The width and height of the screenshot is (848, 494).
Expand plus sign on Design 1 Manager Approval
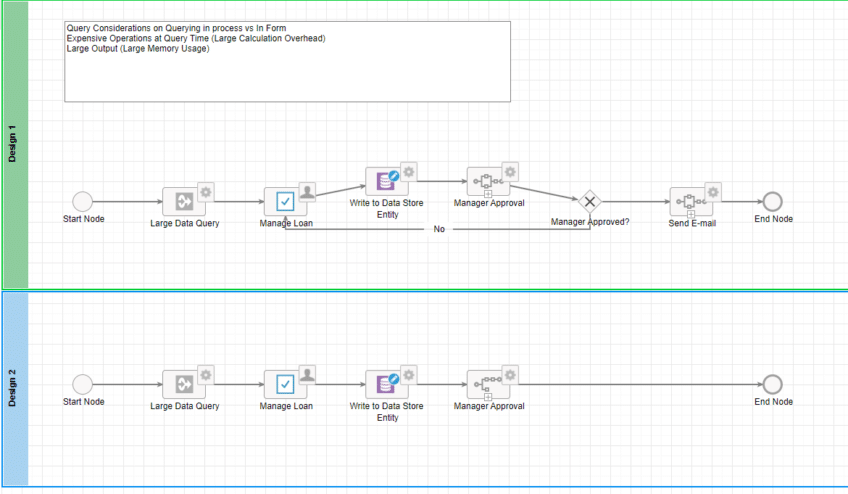(x=488, y=194)
